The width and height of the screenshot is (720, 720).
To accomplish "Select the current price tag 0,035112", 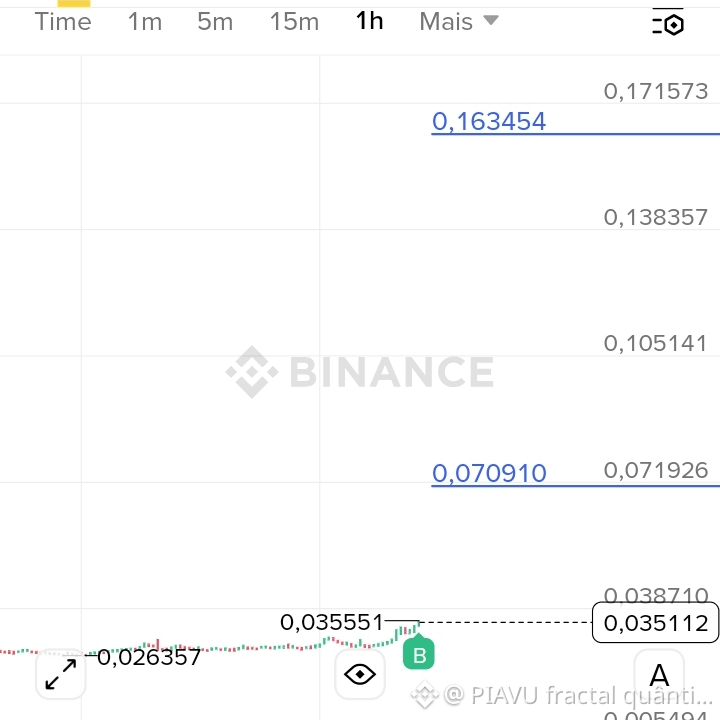I will [655, 623].
